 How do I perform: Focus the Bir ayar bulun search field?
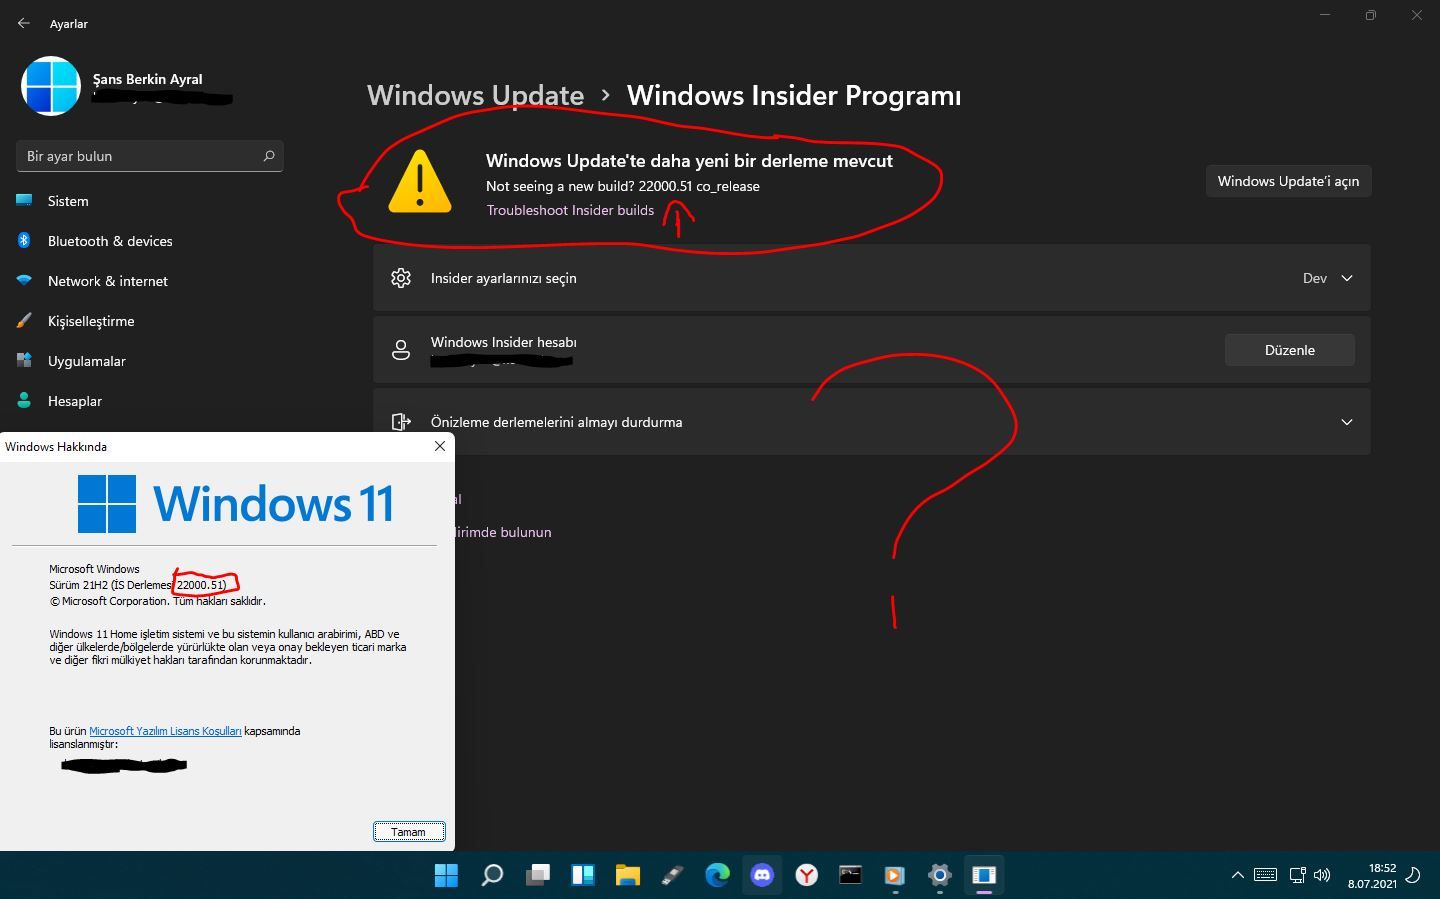[x=150, y=156]
